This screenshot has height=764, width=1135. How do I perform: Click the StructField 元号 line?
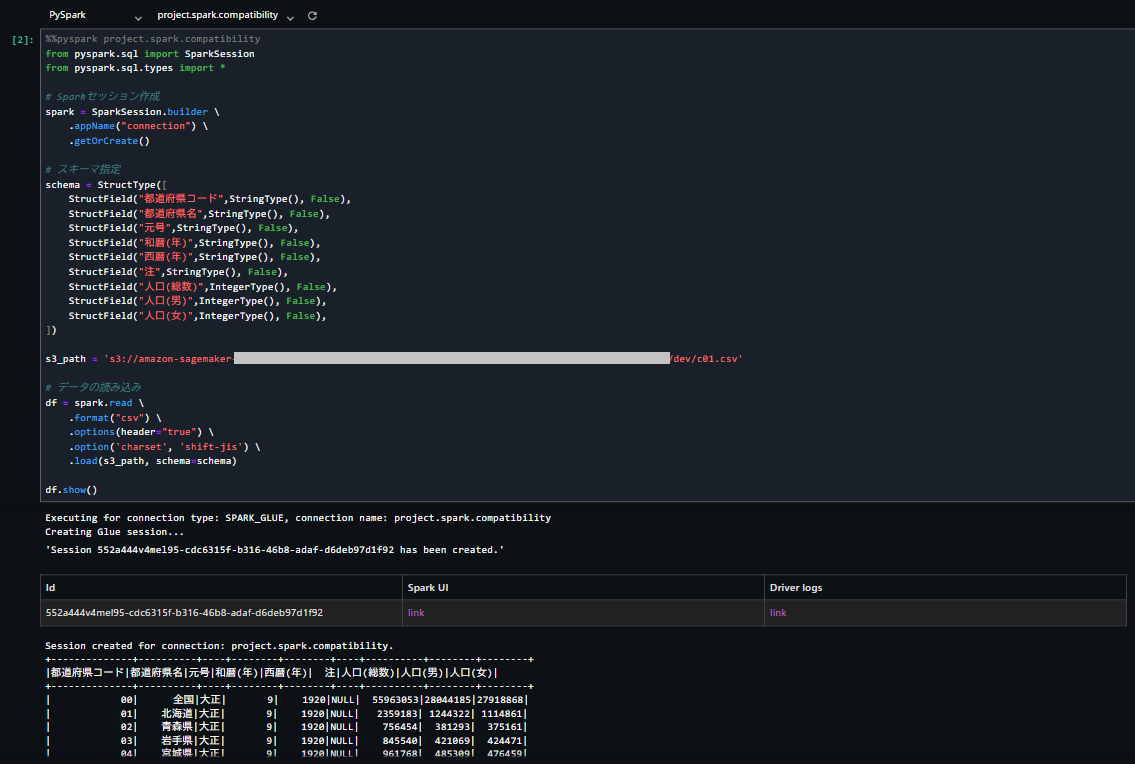click(183, 228)
